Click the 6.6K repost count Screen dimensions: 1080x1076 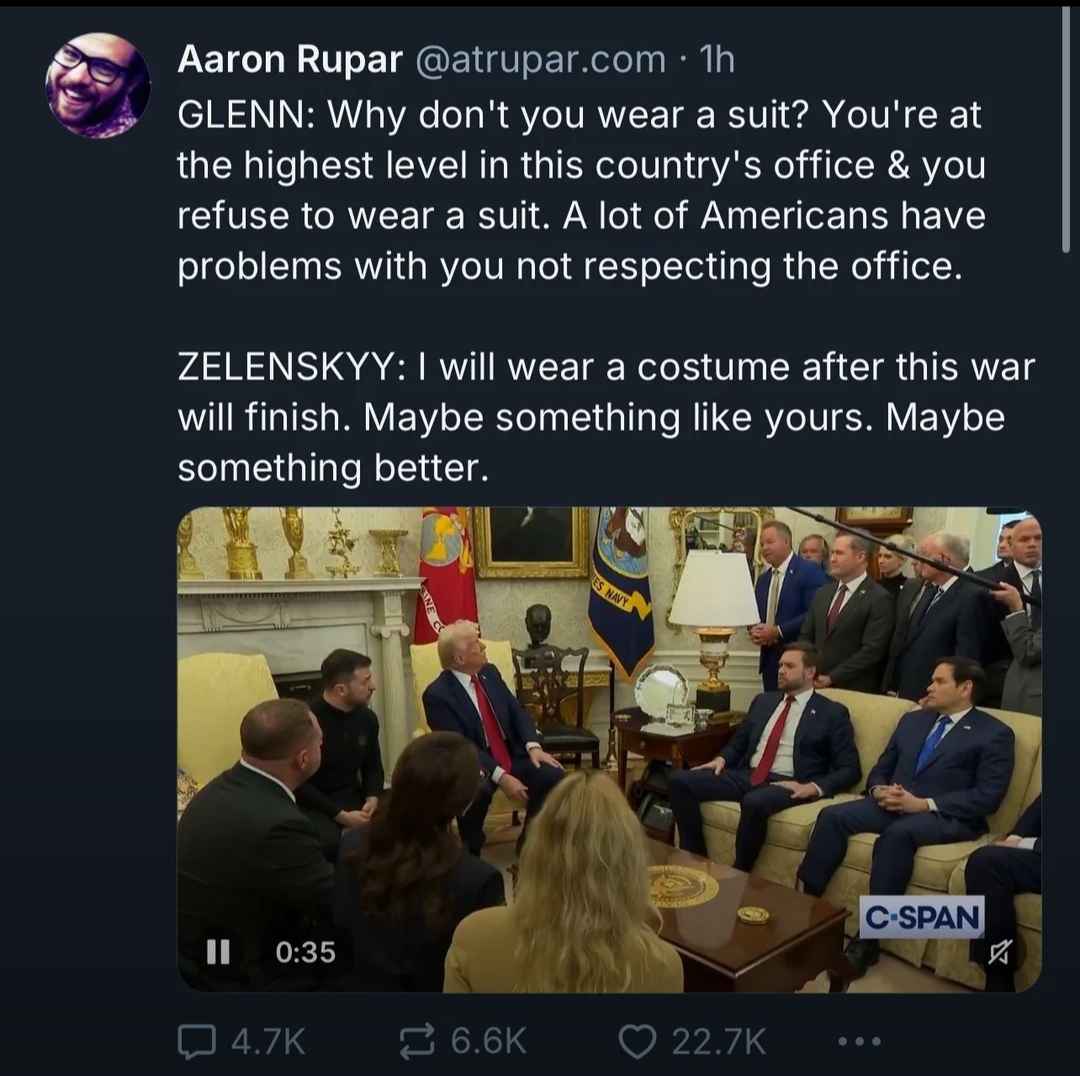[488, 1041]
